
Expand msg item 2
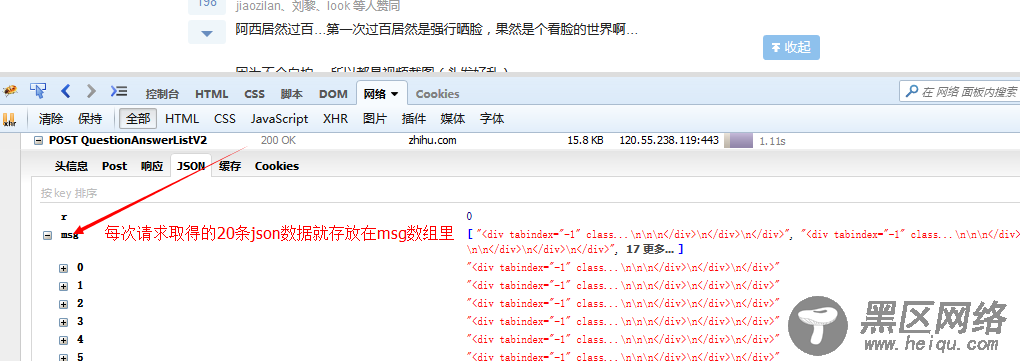pos(64,304)
